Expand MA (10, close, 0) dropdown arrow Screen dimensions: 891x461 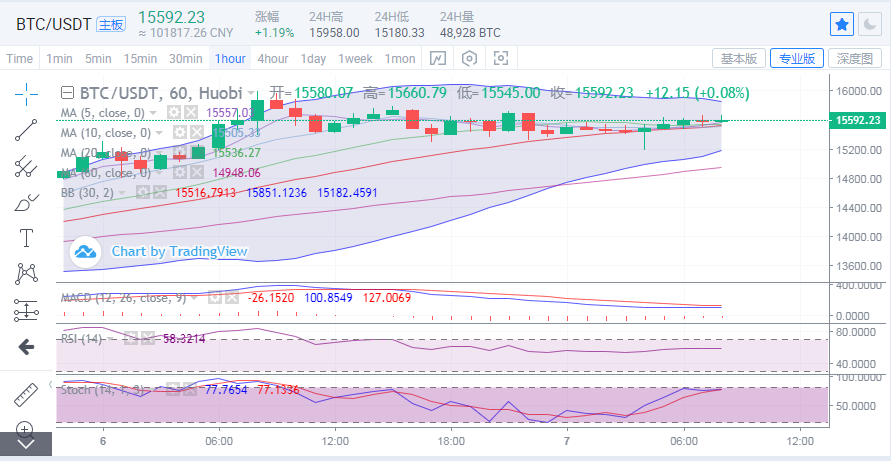pyautogui.click(x=159, y=133)
